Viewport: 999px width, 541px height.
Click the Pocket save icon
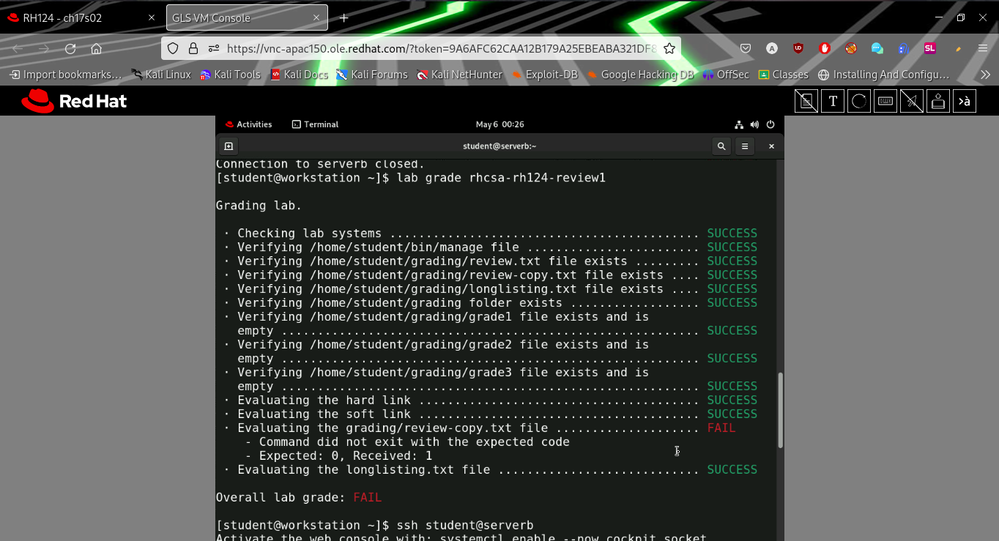point(746,48)
